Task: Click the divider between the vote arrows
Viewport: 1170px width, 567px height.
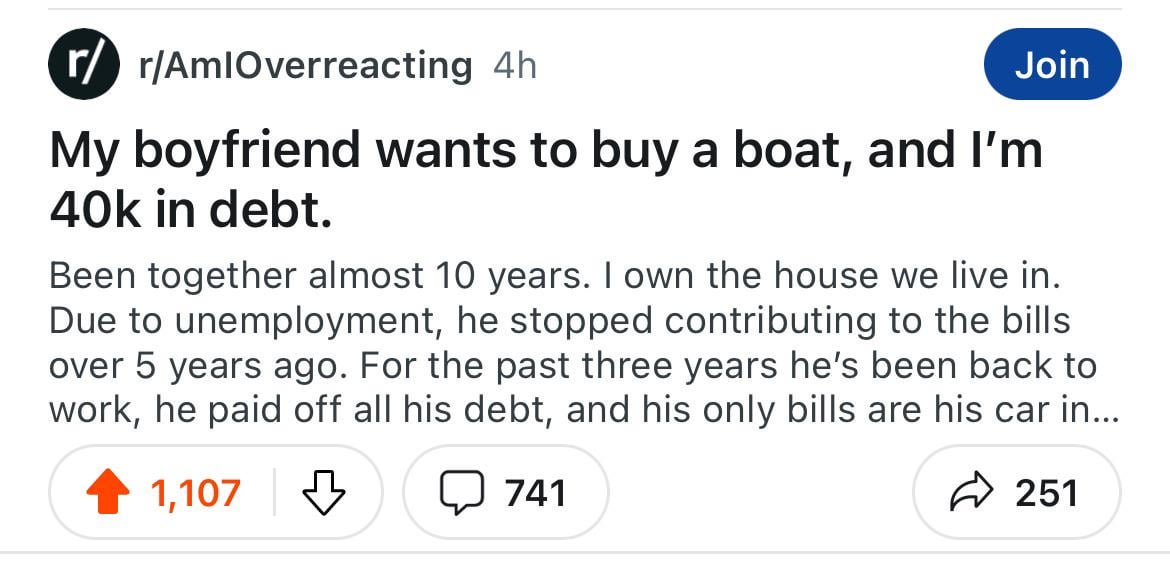Action: [274, 493]
